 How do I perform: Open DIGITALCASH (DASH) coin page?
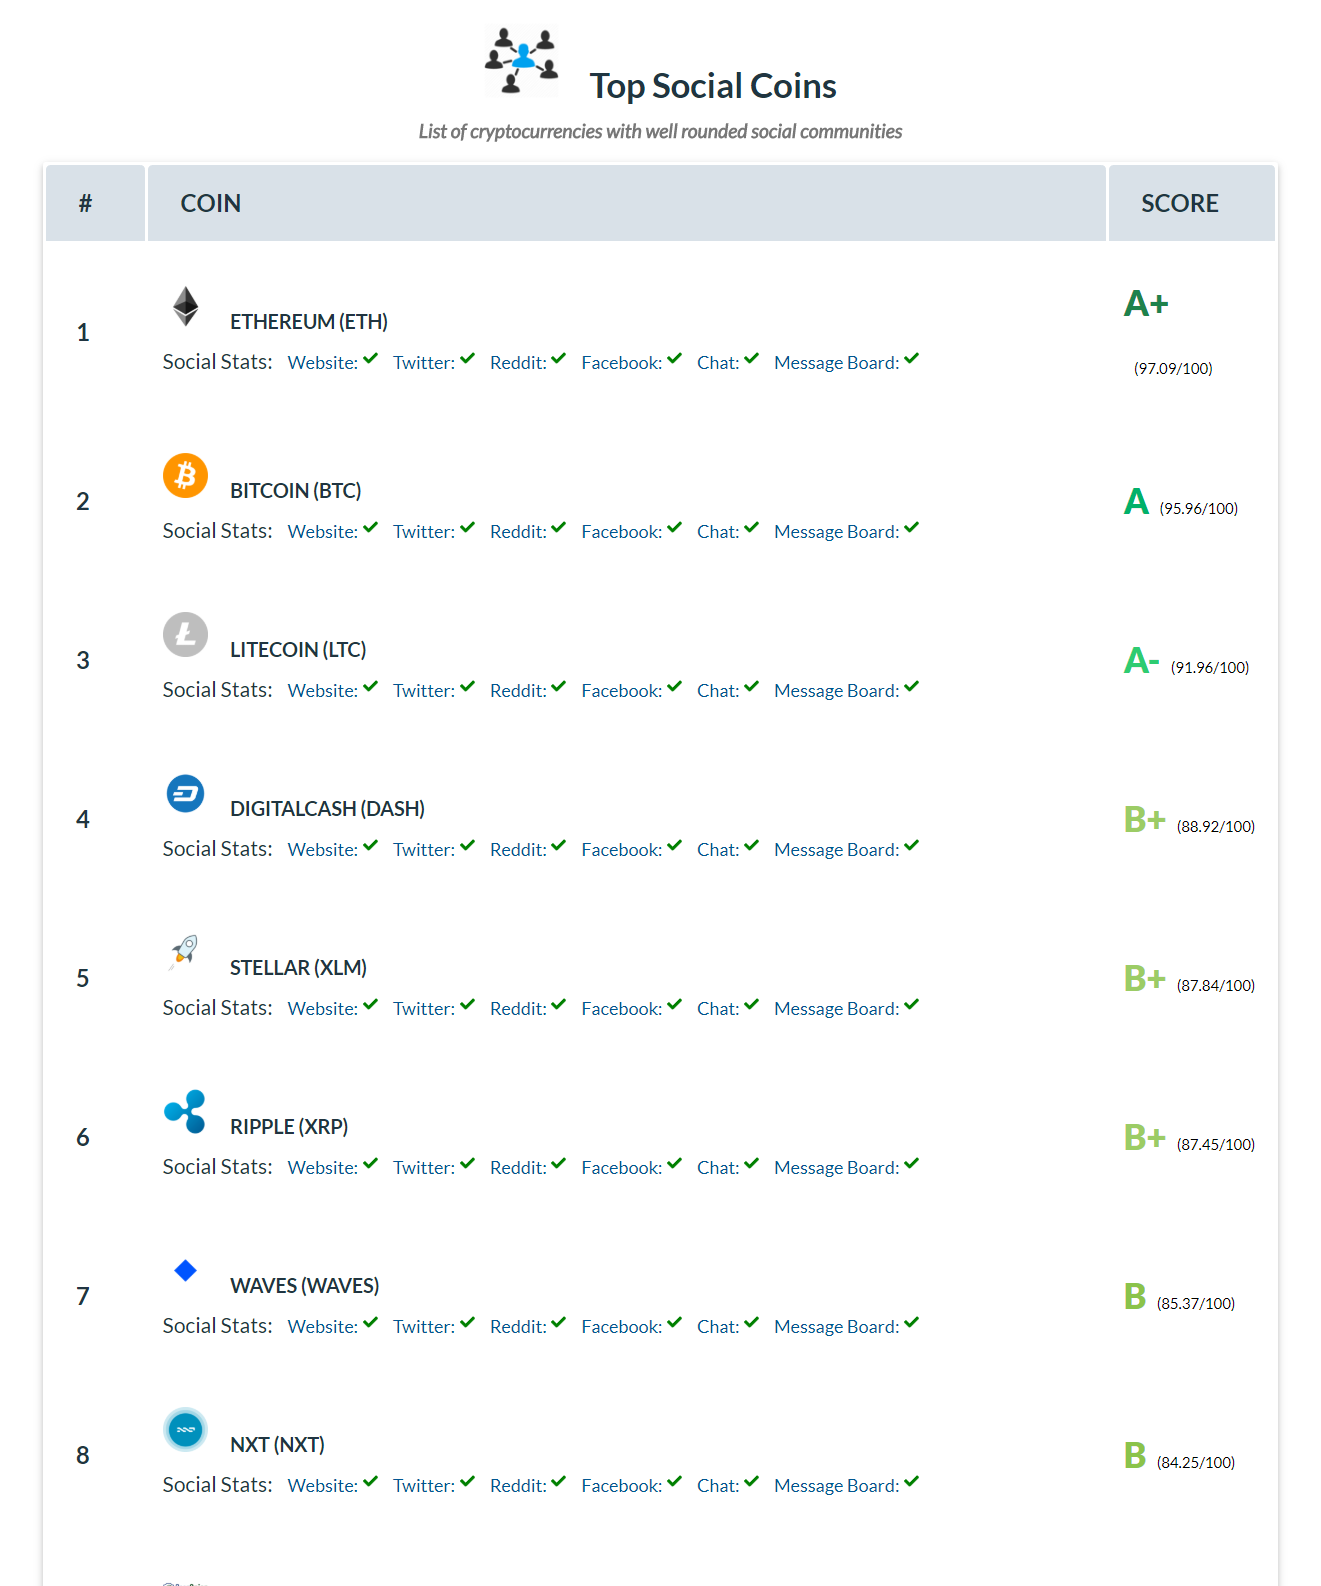coord(328,809)
